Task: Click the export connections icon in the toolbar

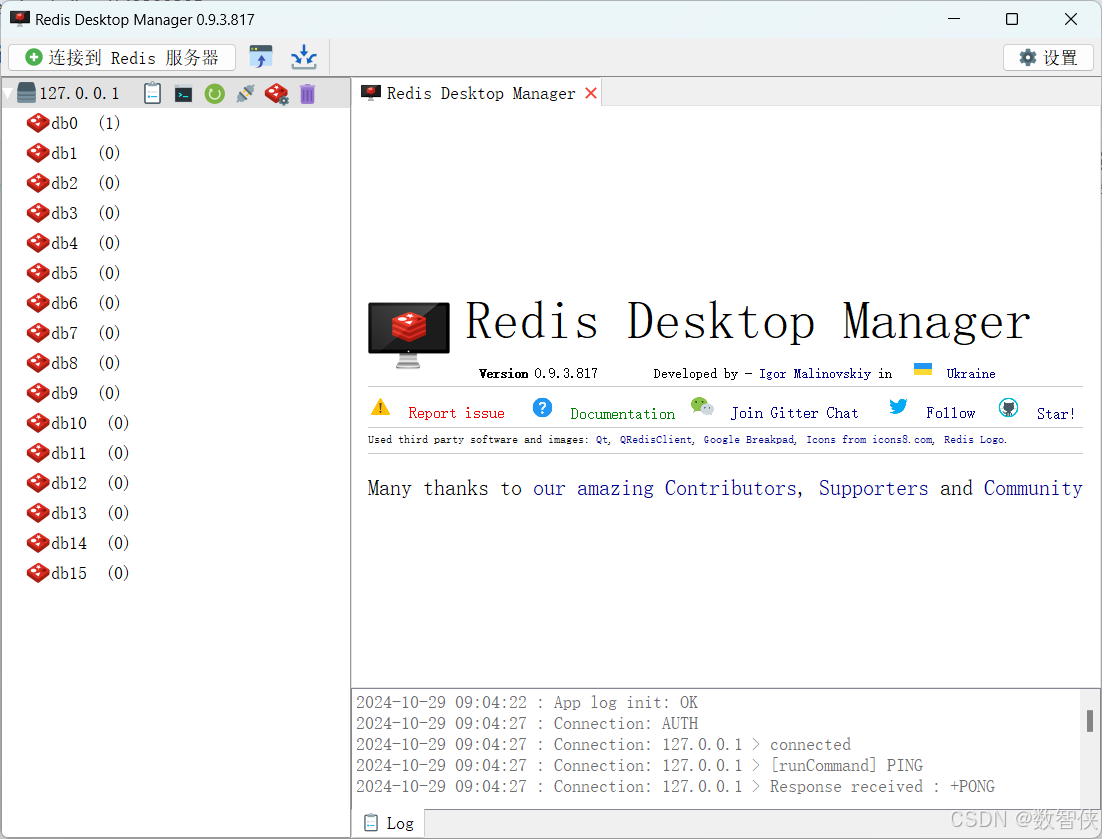Action: click(x=261, y=57)
